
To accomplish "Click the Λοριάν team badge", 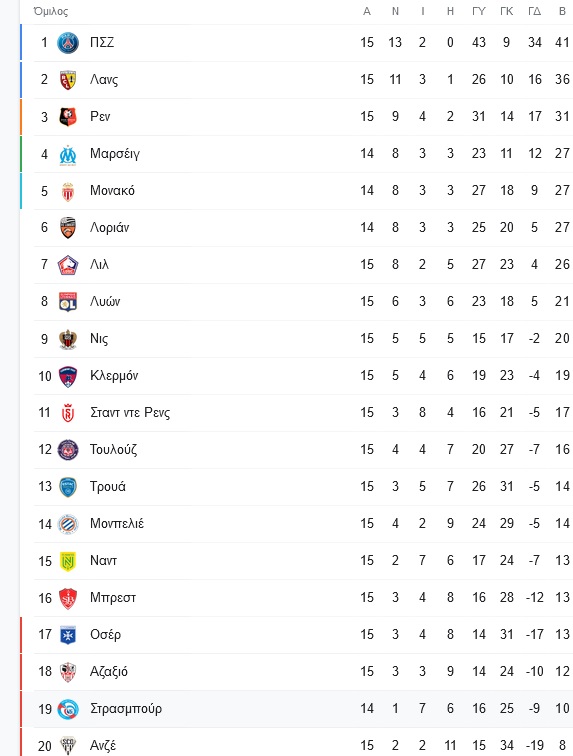I will 68,228.
